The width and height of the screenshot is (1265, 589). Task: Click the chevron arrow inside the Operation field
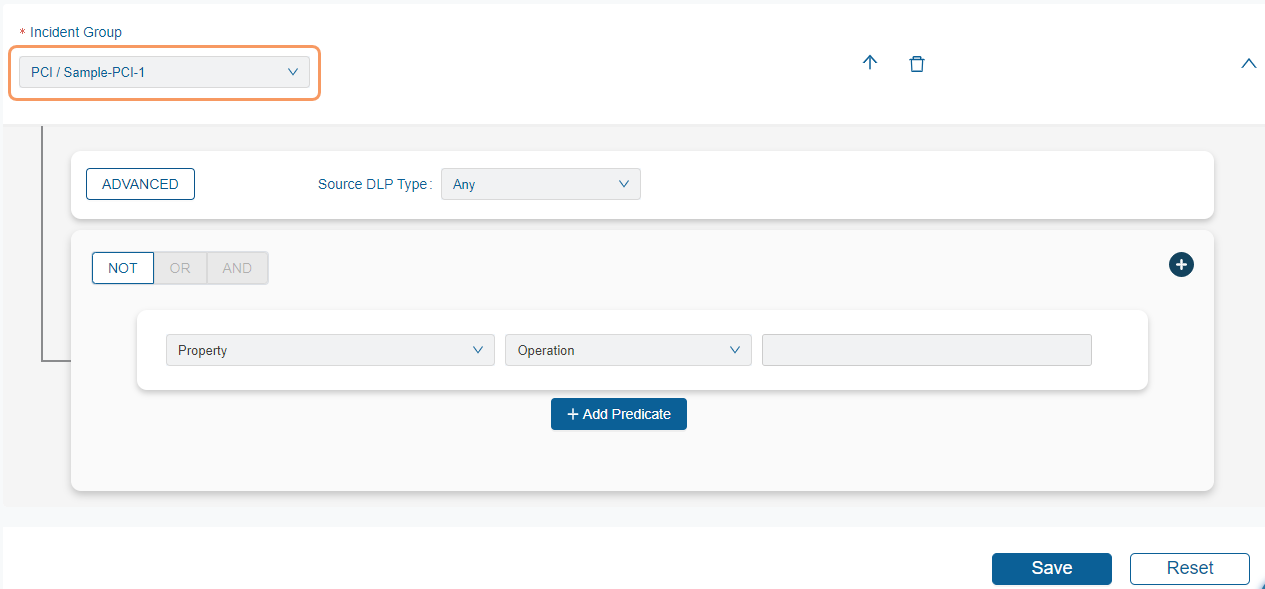pos(735,350)
